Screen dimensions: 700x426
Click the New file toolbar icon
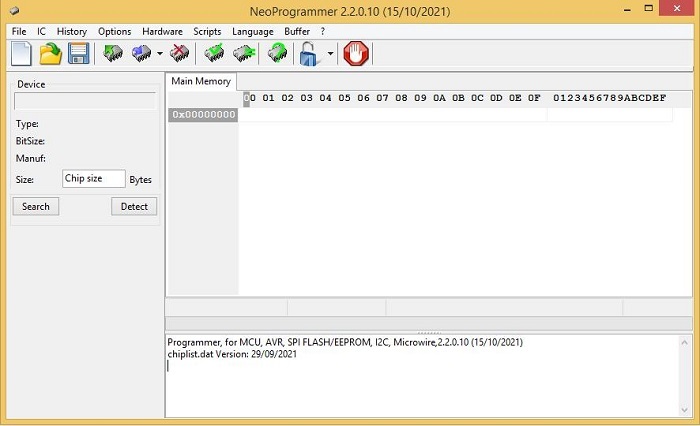[21, 54]
